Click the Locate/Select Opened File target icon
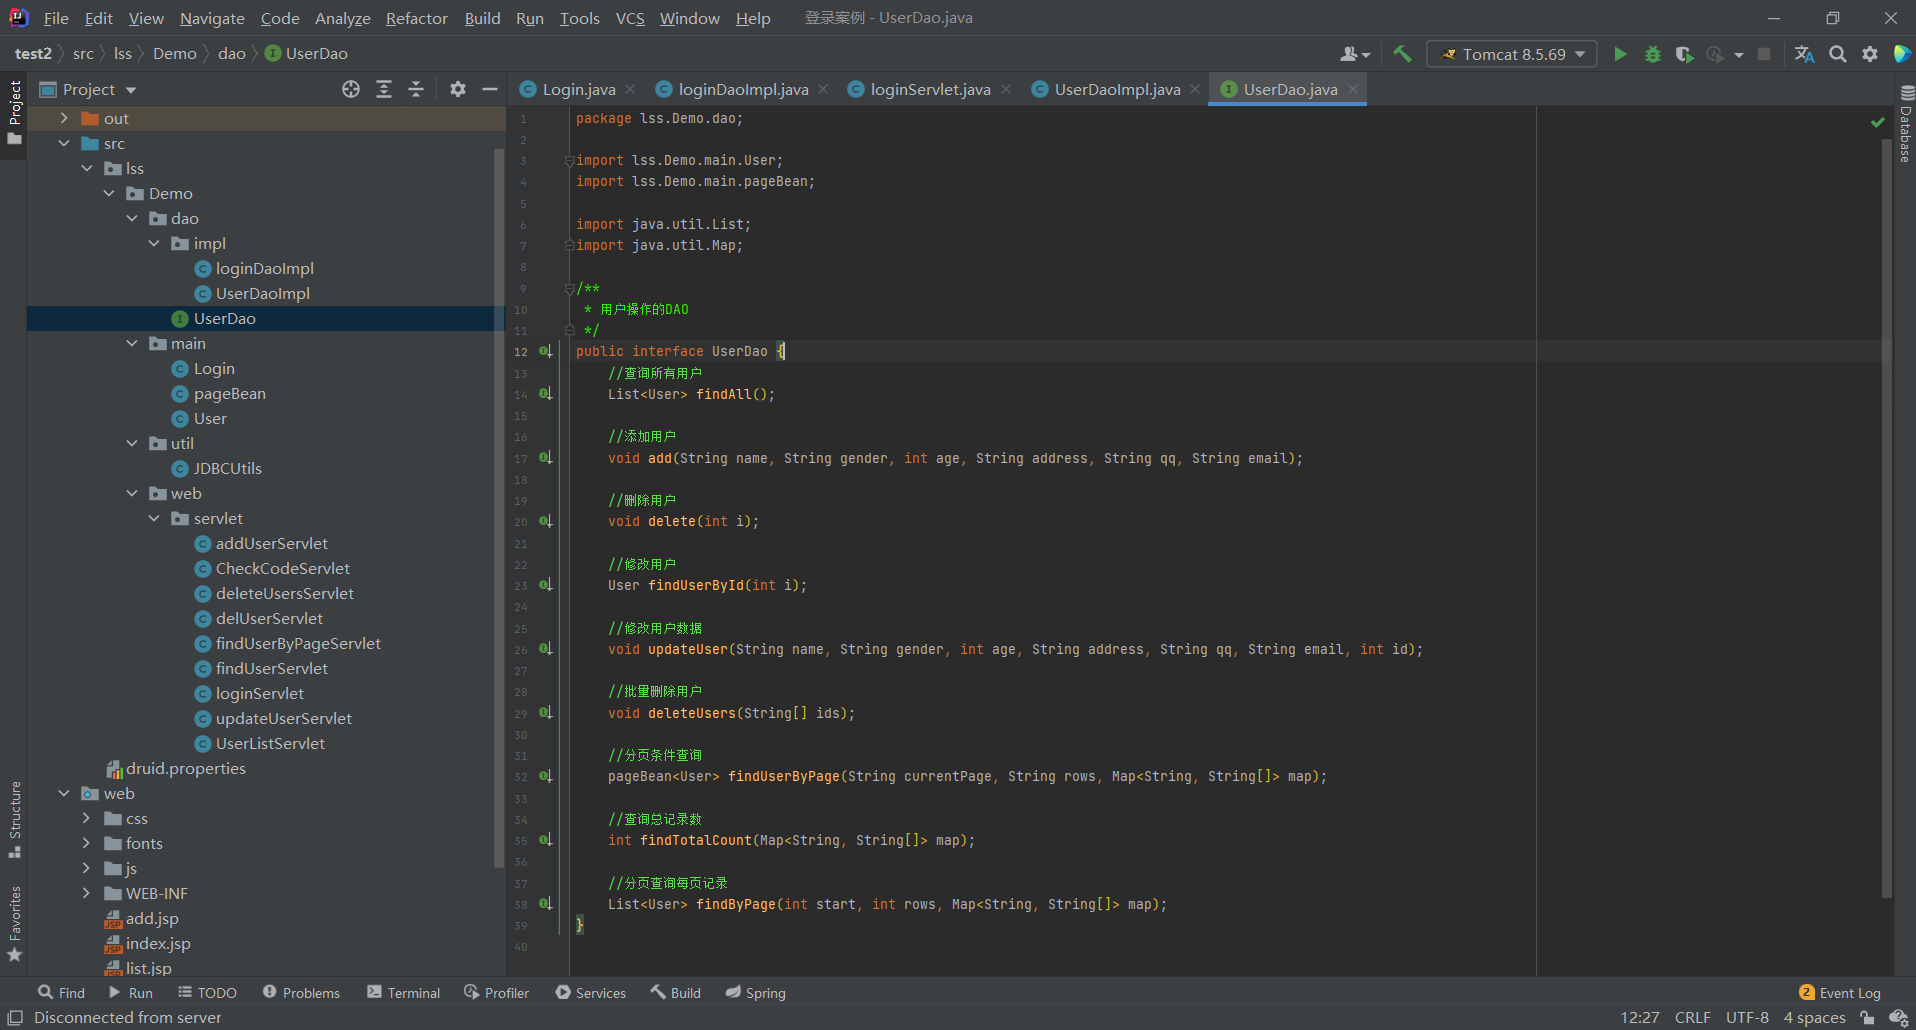The height and width of the screenshot is (1030, 1916). click(350, 89)
